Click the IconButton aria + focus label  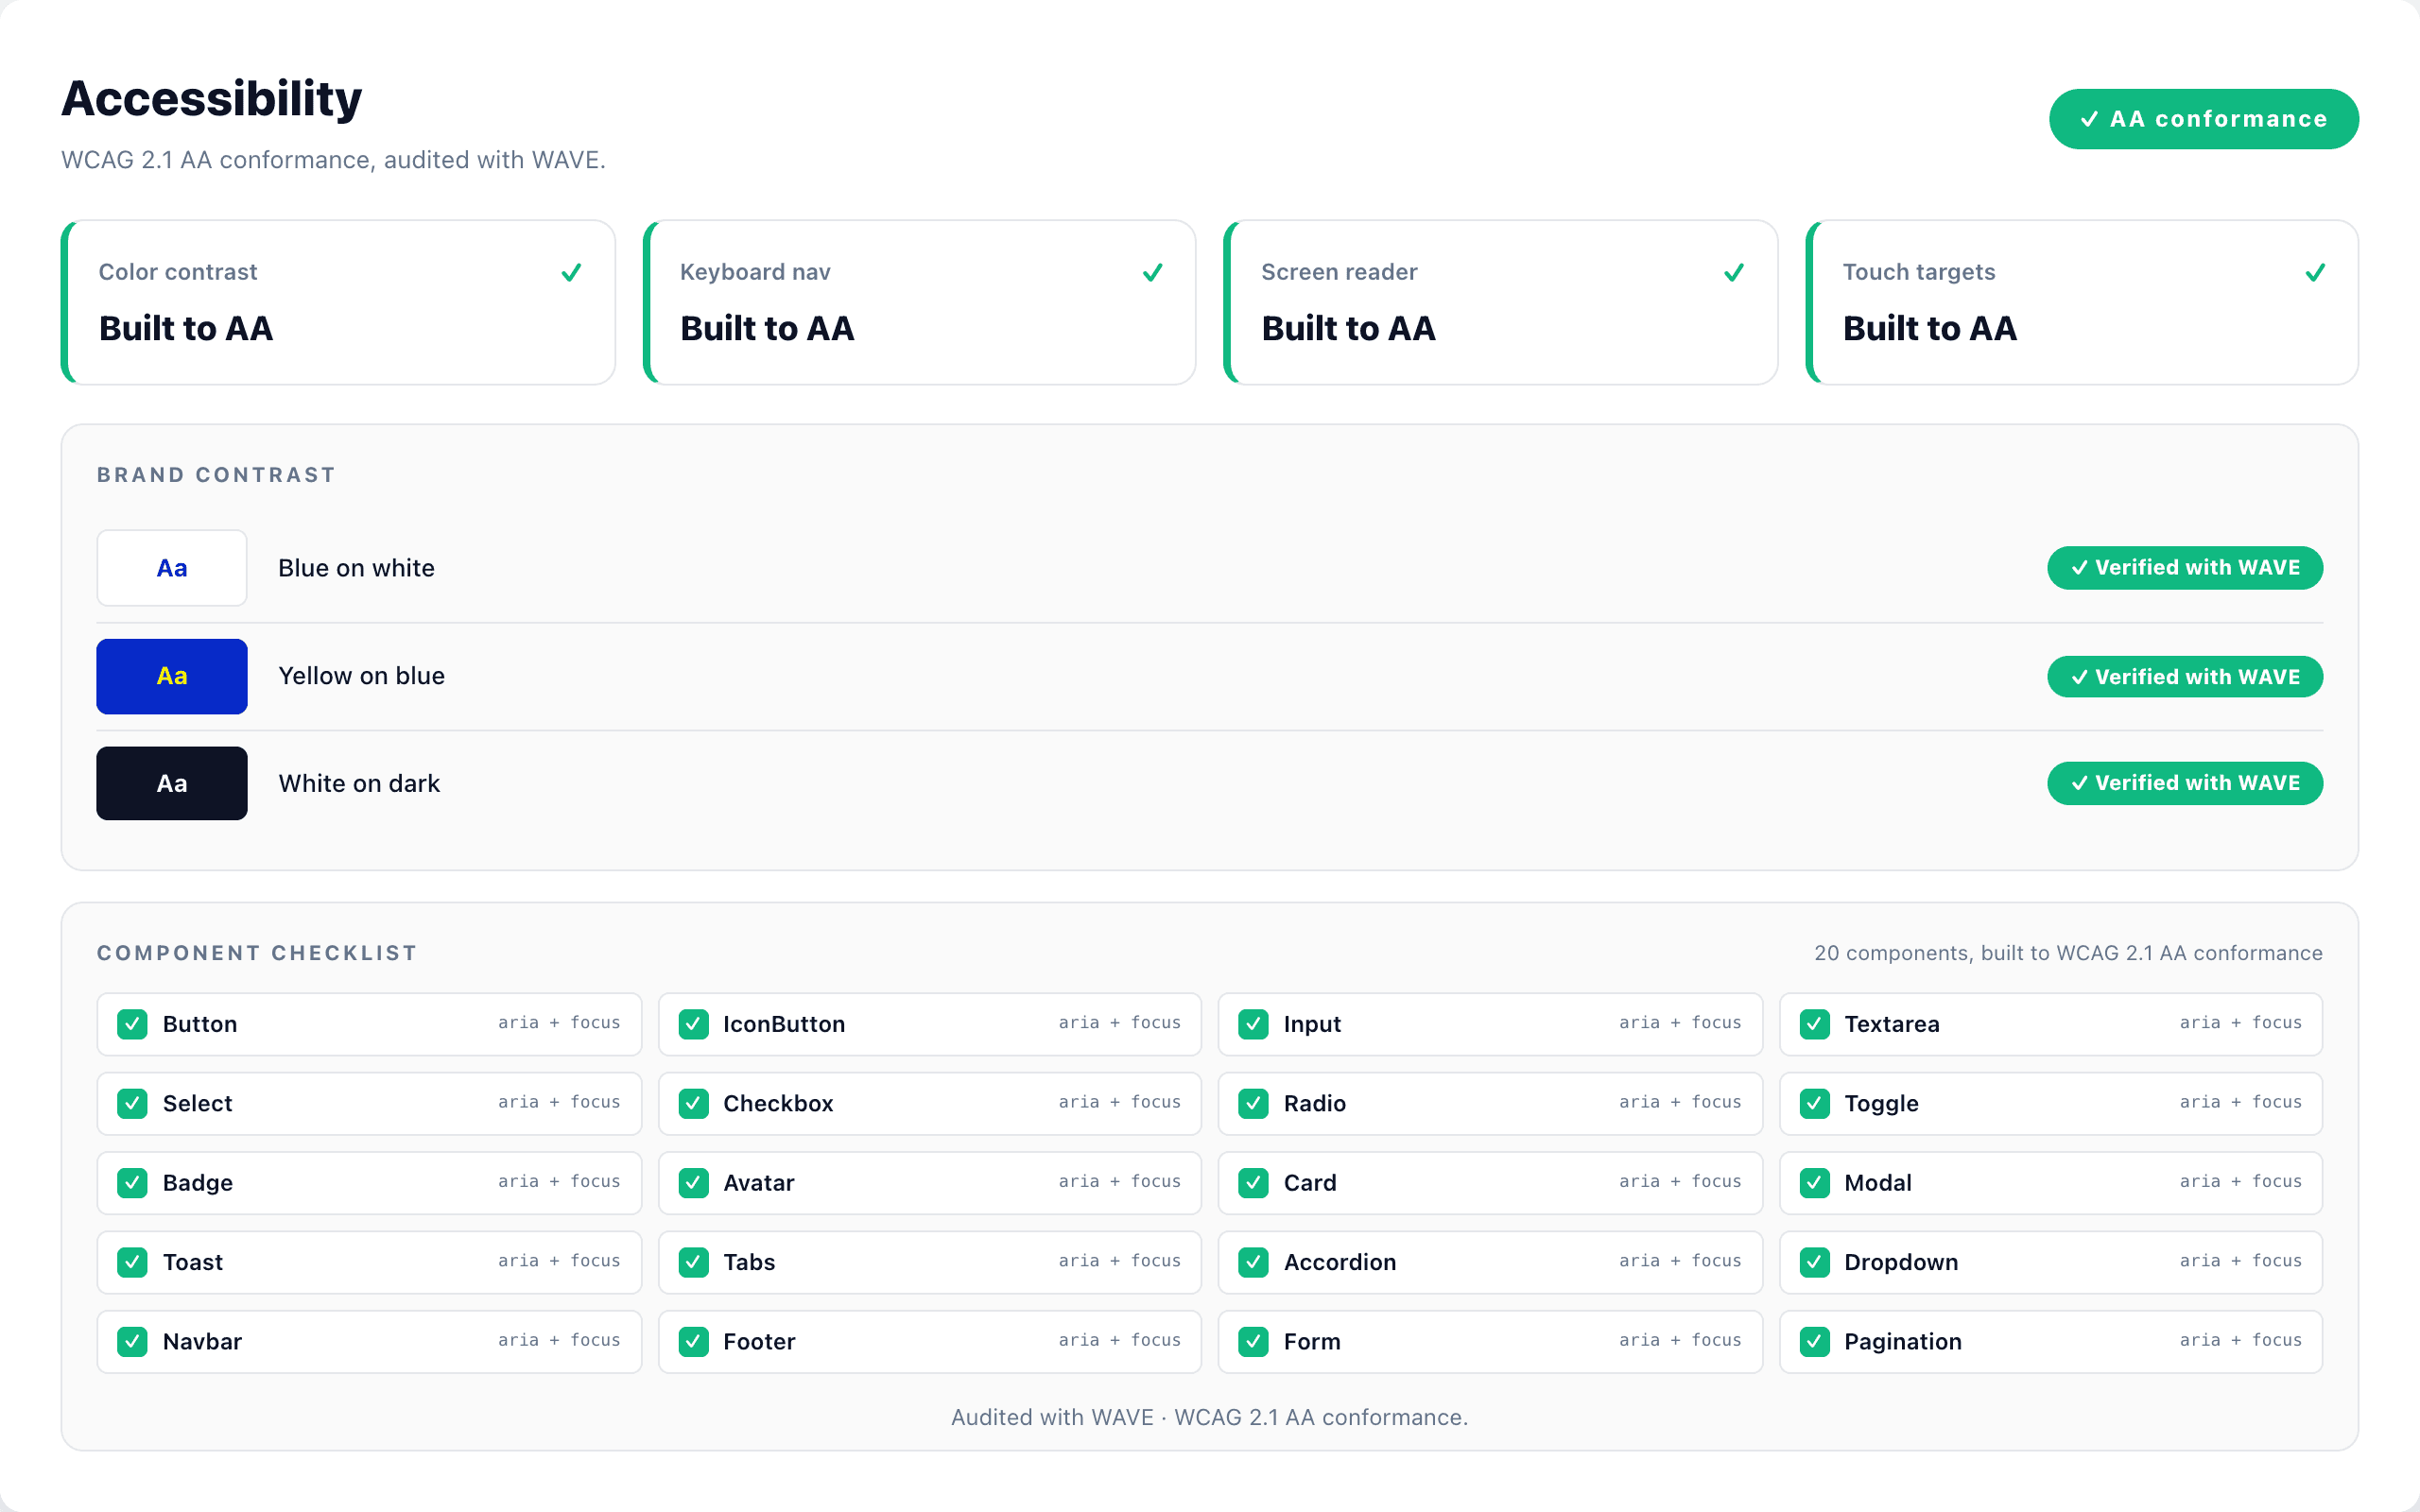click(1120, 1022)
